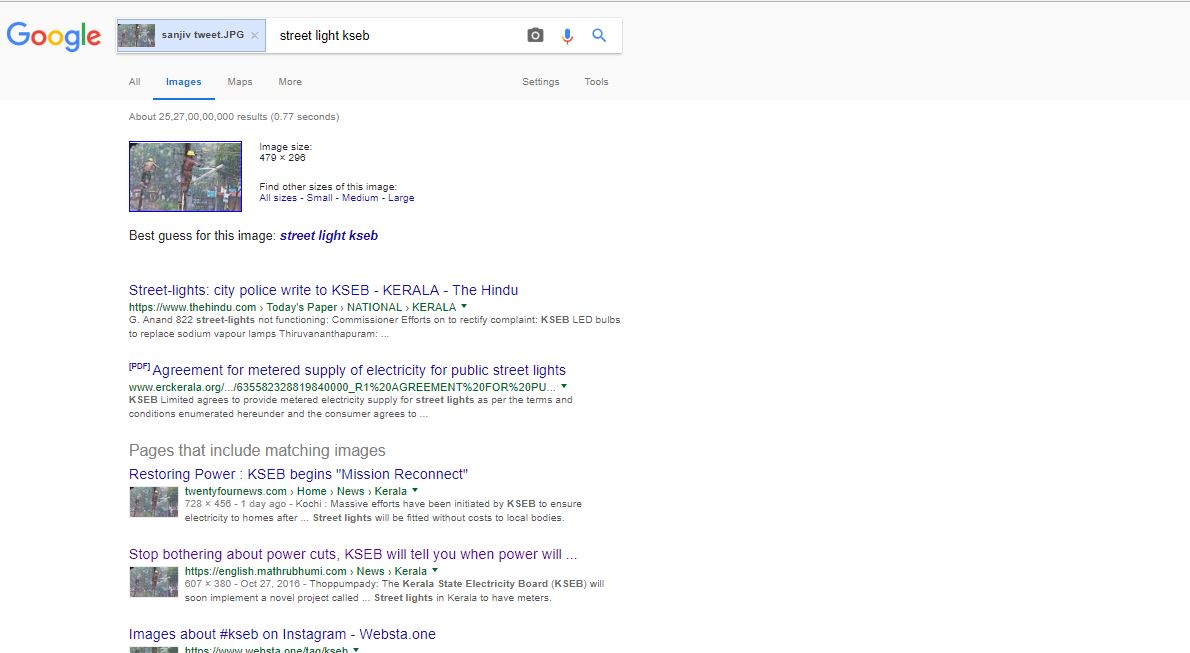Viewport: 1190px width, 653px height.
Task: Click the www.erckerala.org URL text
Action: (342, 387)
